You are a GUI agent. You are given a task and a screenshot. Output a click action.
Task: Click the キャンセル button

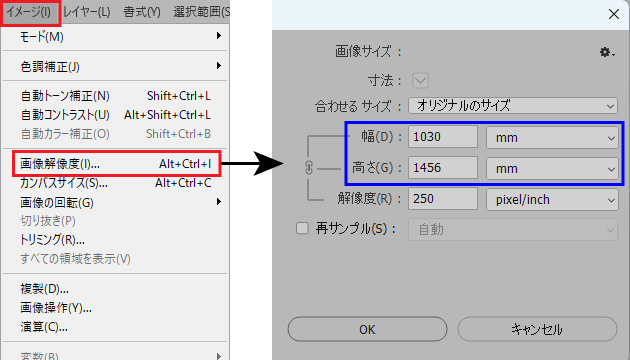(x=537, y=329)
